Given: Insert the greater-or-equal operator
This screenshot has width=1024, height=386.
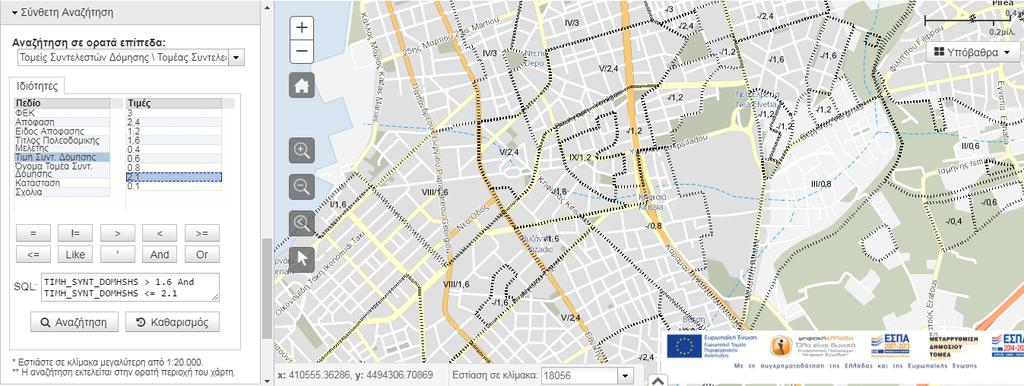Looking at the screenshot, I should click(x=202, y=233).
